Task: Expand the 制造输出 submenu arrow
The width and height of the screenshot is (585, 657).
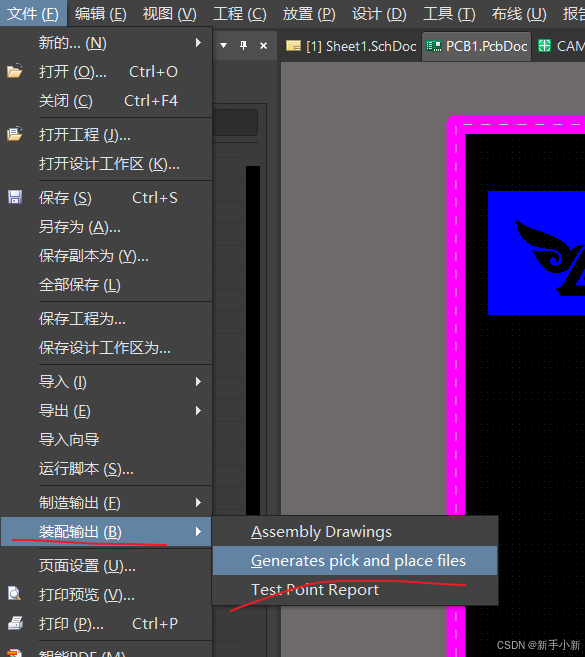Action: (198, 502)
